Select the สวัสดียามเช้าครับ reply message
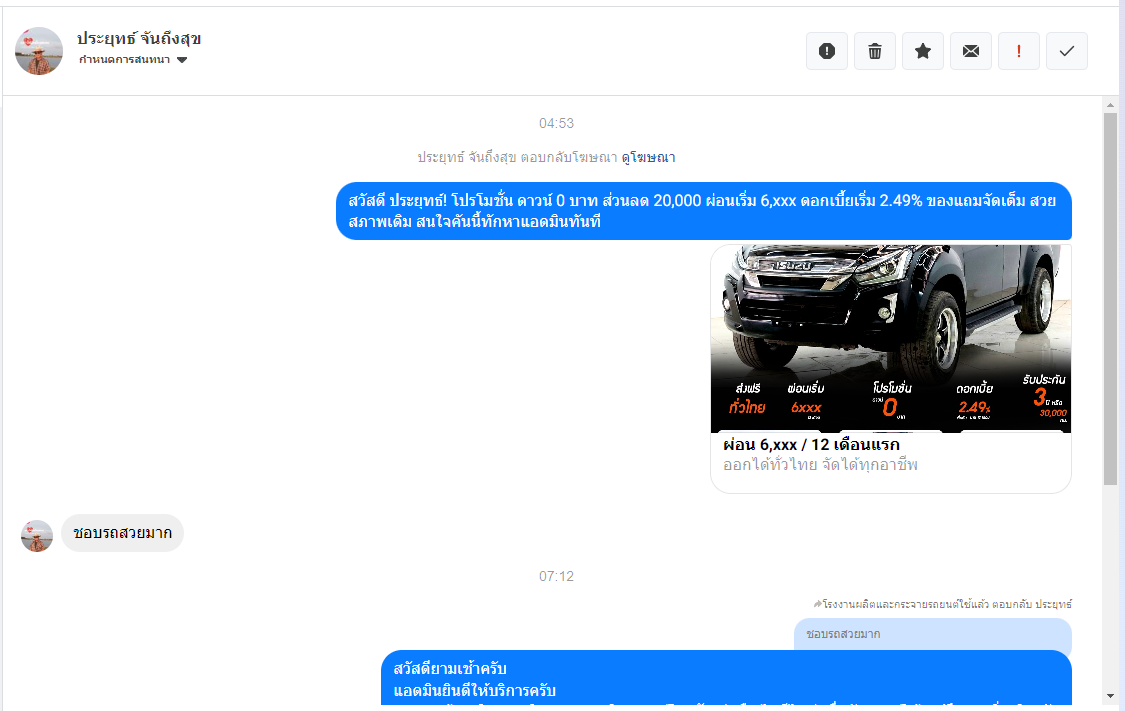1125x711 pixels. coord(726,678)
